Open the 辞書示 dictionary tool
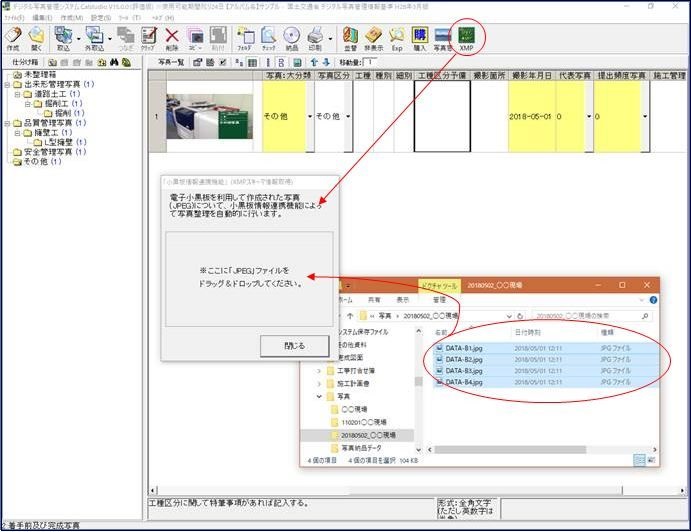The height and width of the screenshot is (532, 691). (373, 39)
